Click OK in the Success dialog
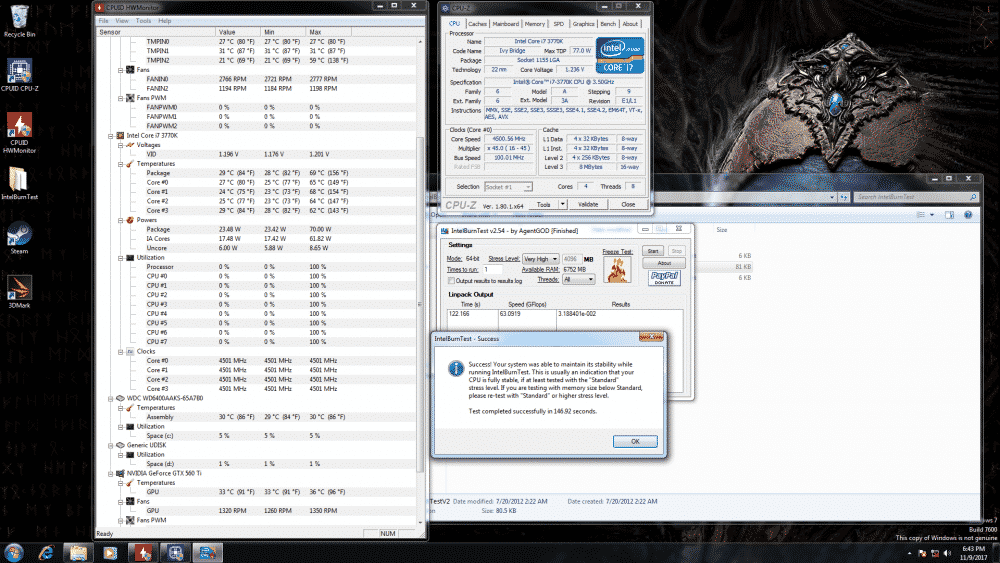1000x563 pixels. click(x=635, y=441)
